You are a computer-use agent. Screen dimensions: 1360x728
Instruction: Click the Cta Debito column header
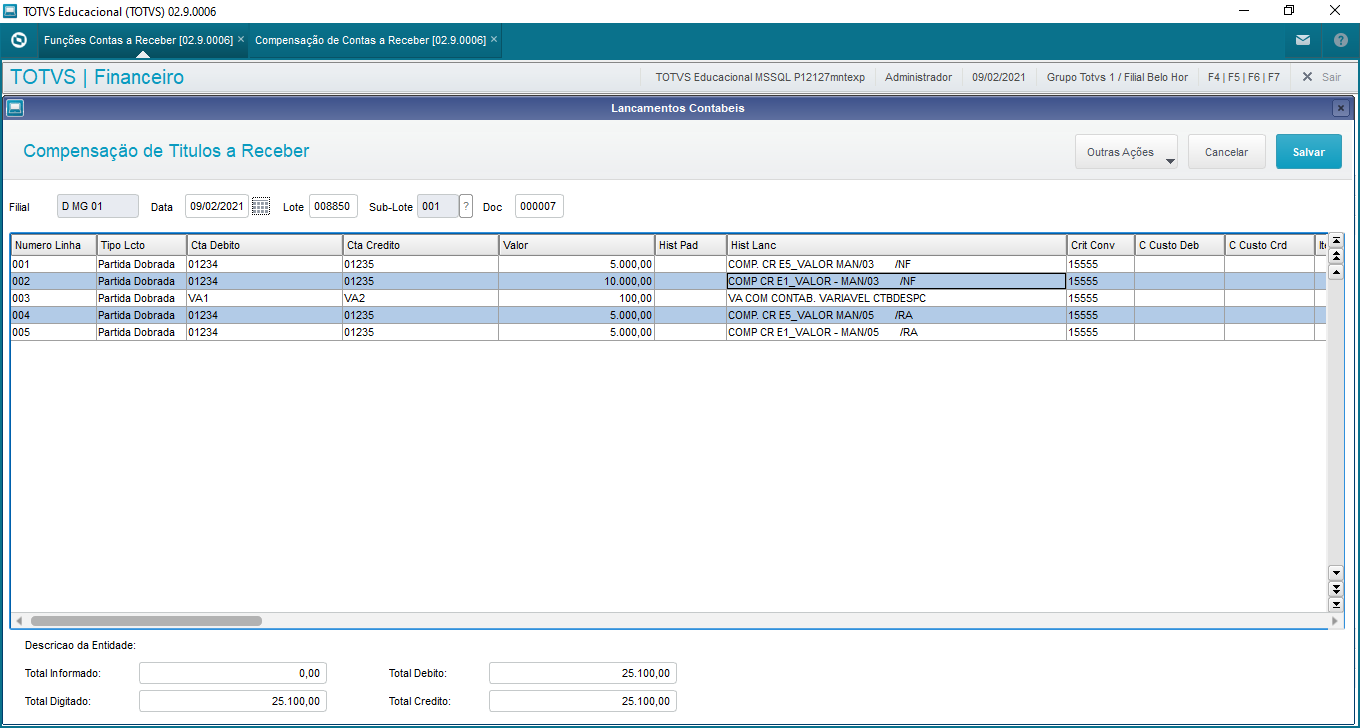click(x=264, y=245)
